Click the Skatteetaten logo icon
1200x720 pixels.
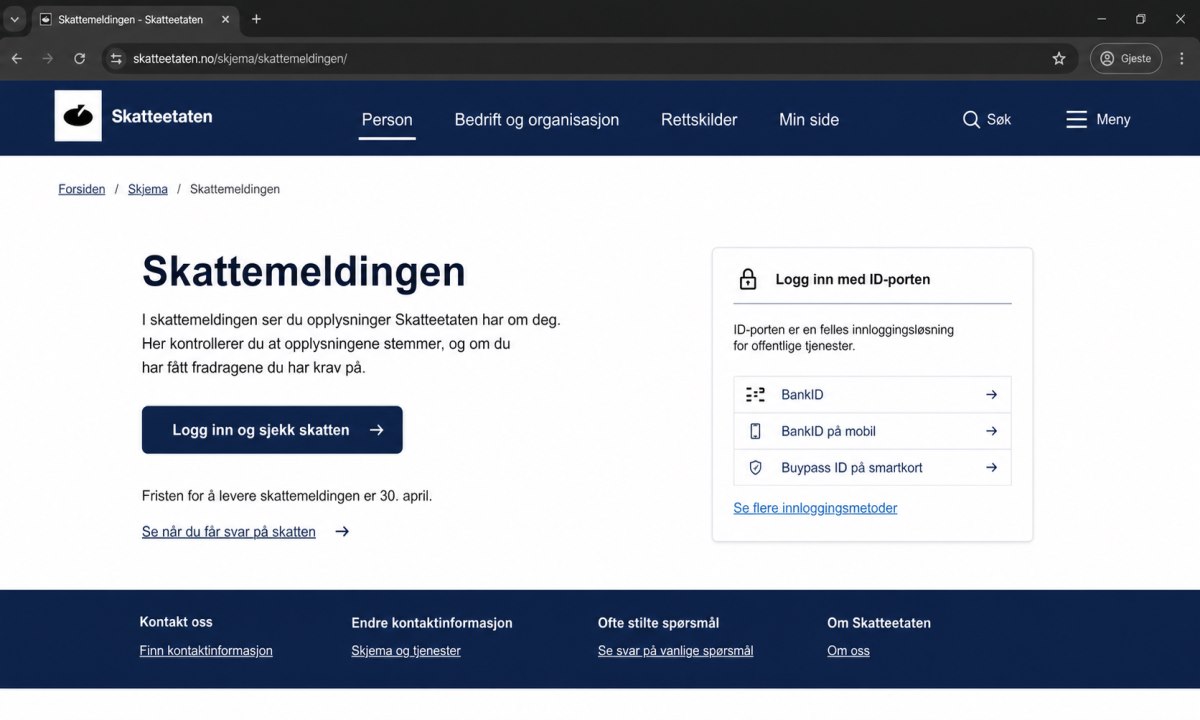78,116
